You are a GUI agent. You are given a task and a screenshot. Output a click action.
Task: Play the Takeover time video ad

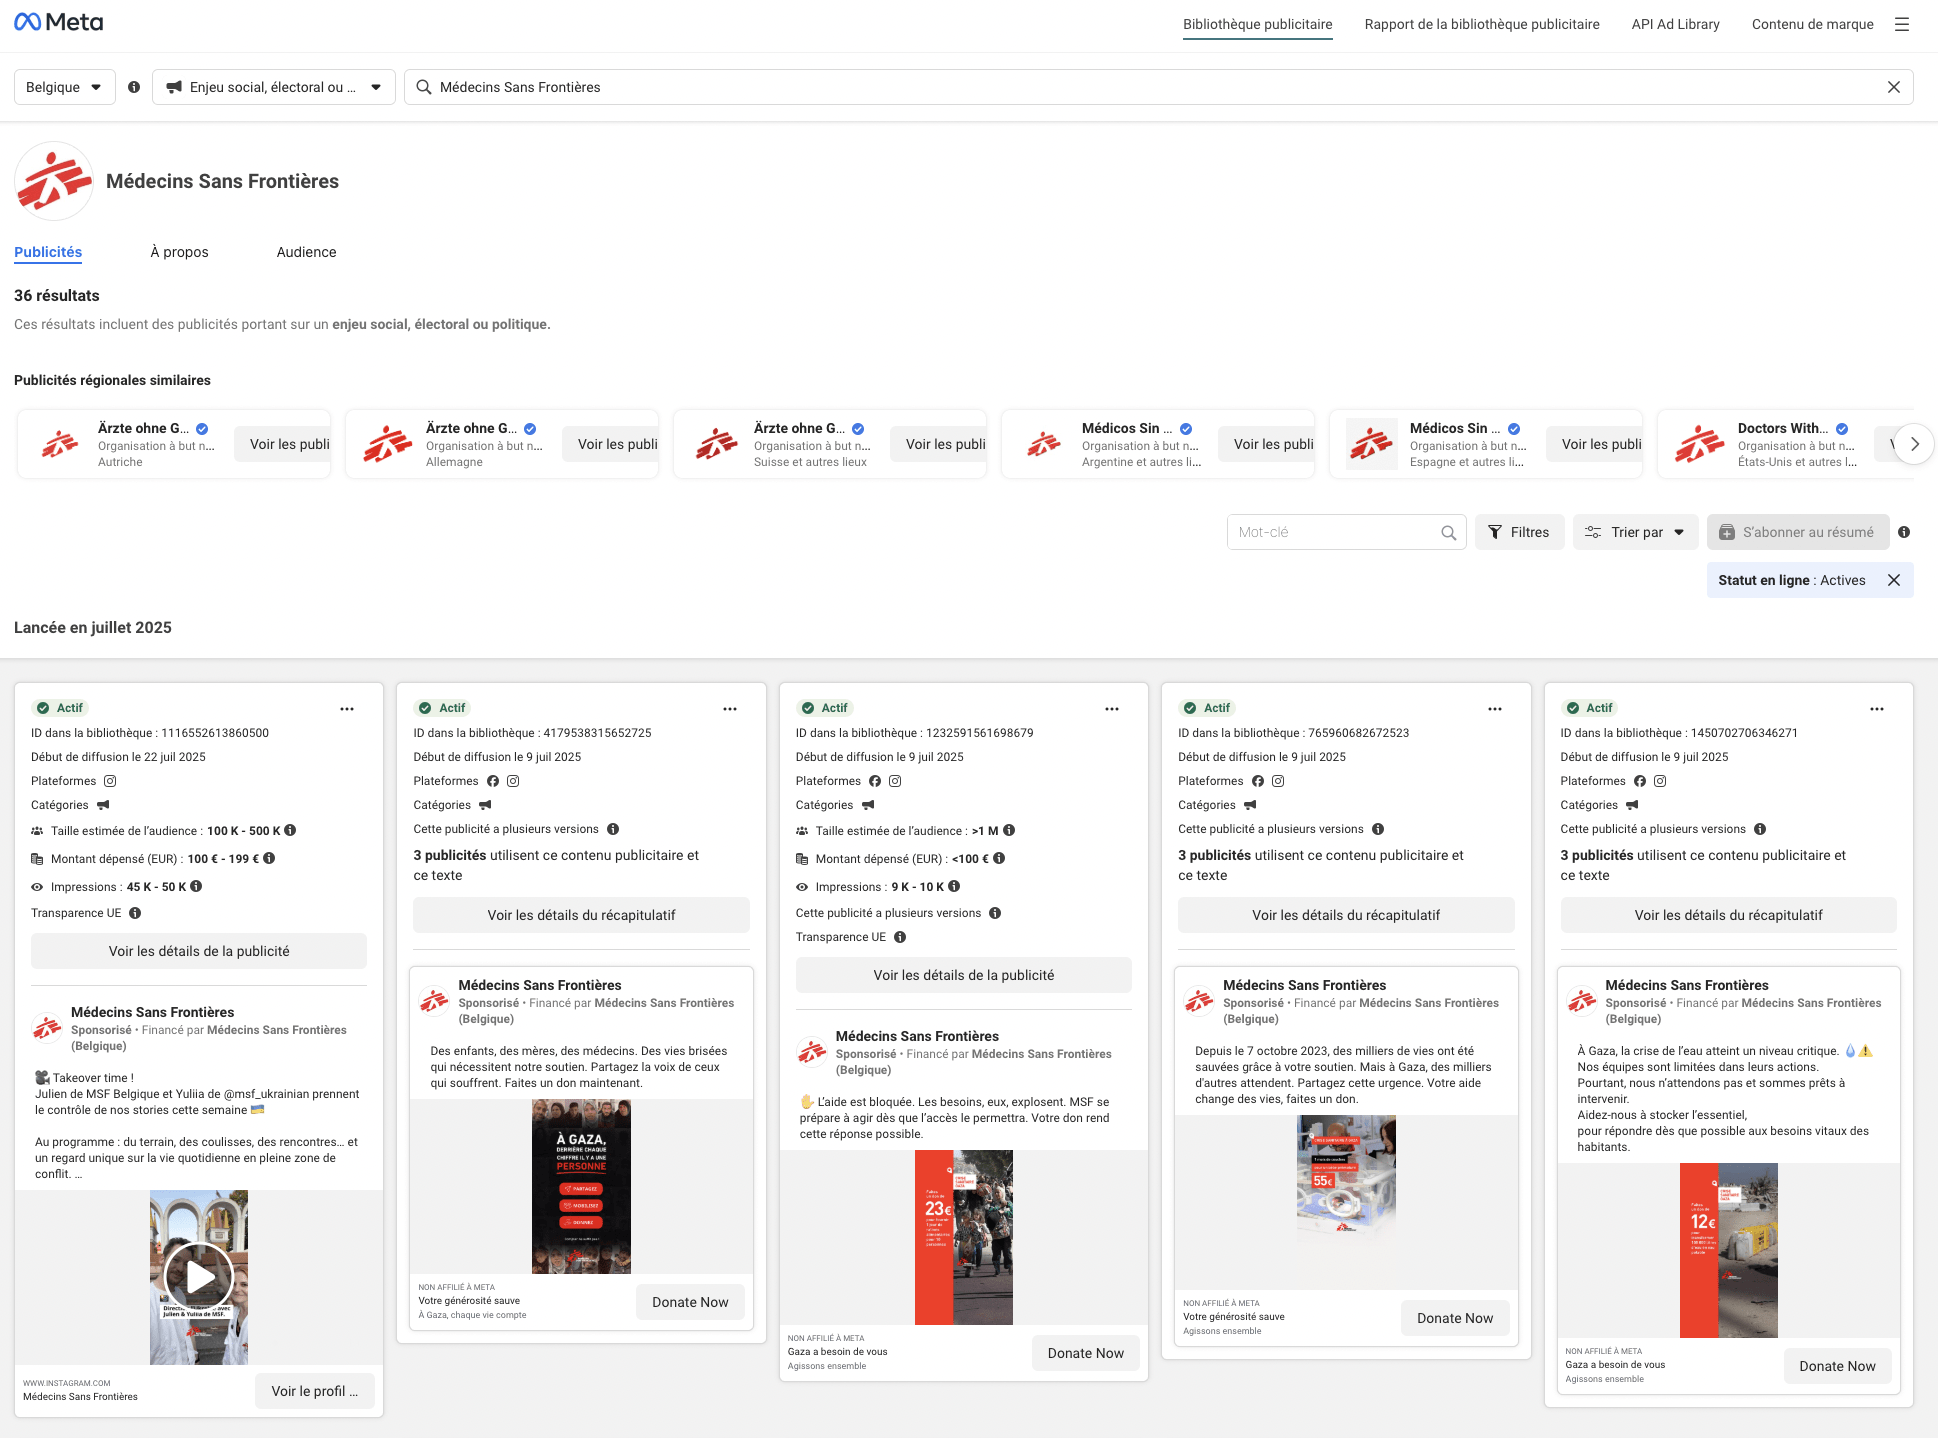click(199, 1277)
